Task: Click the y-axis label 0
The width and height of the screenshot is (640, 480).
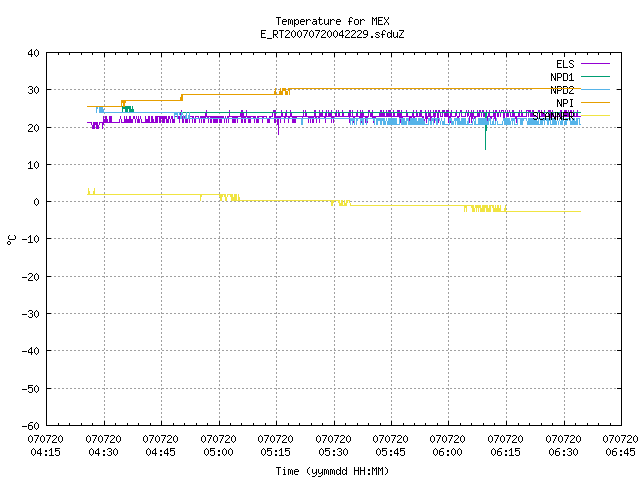Action: pos(37,202)
